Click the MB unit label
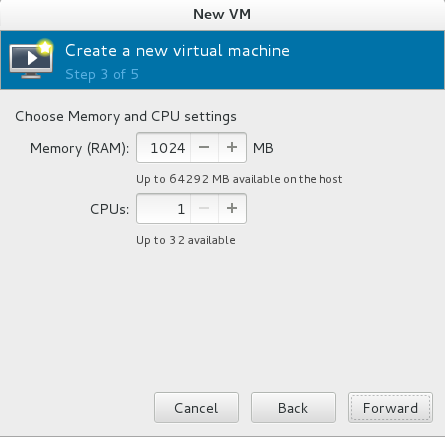 [263, 148]
